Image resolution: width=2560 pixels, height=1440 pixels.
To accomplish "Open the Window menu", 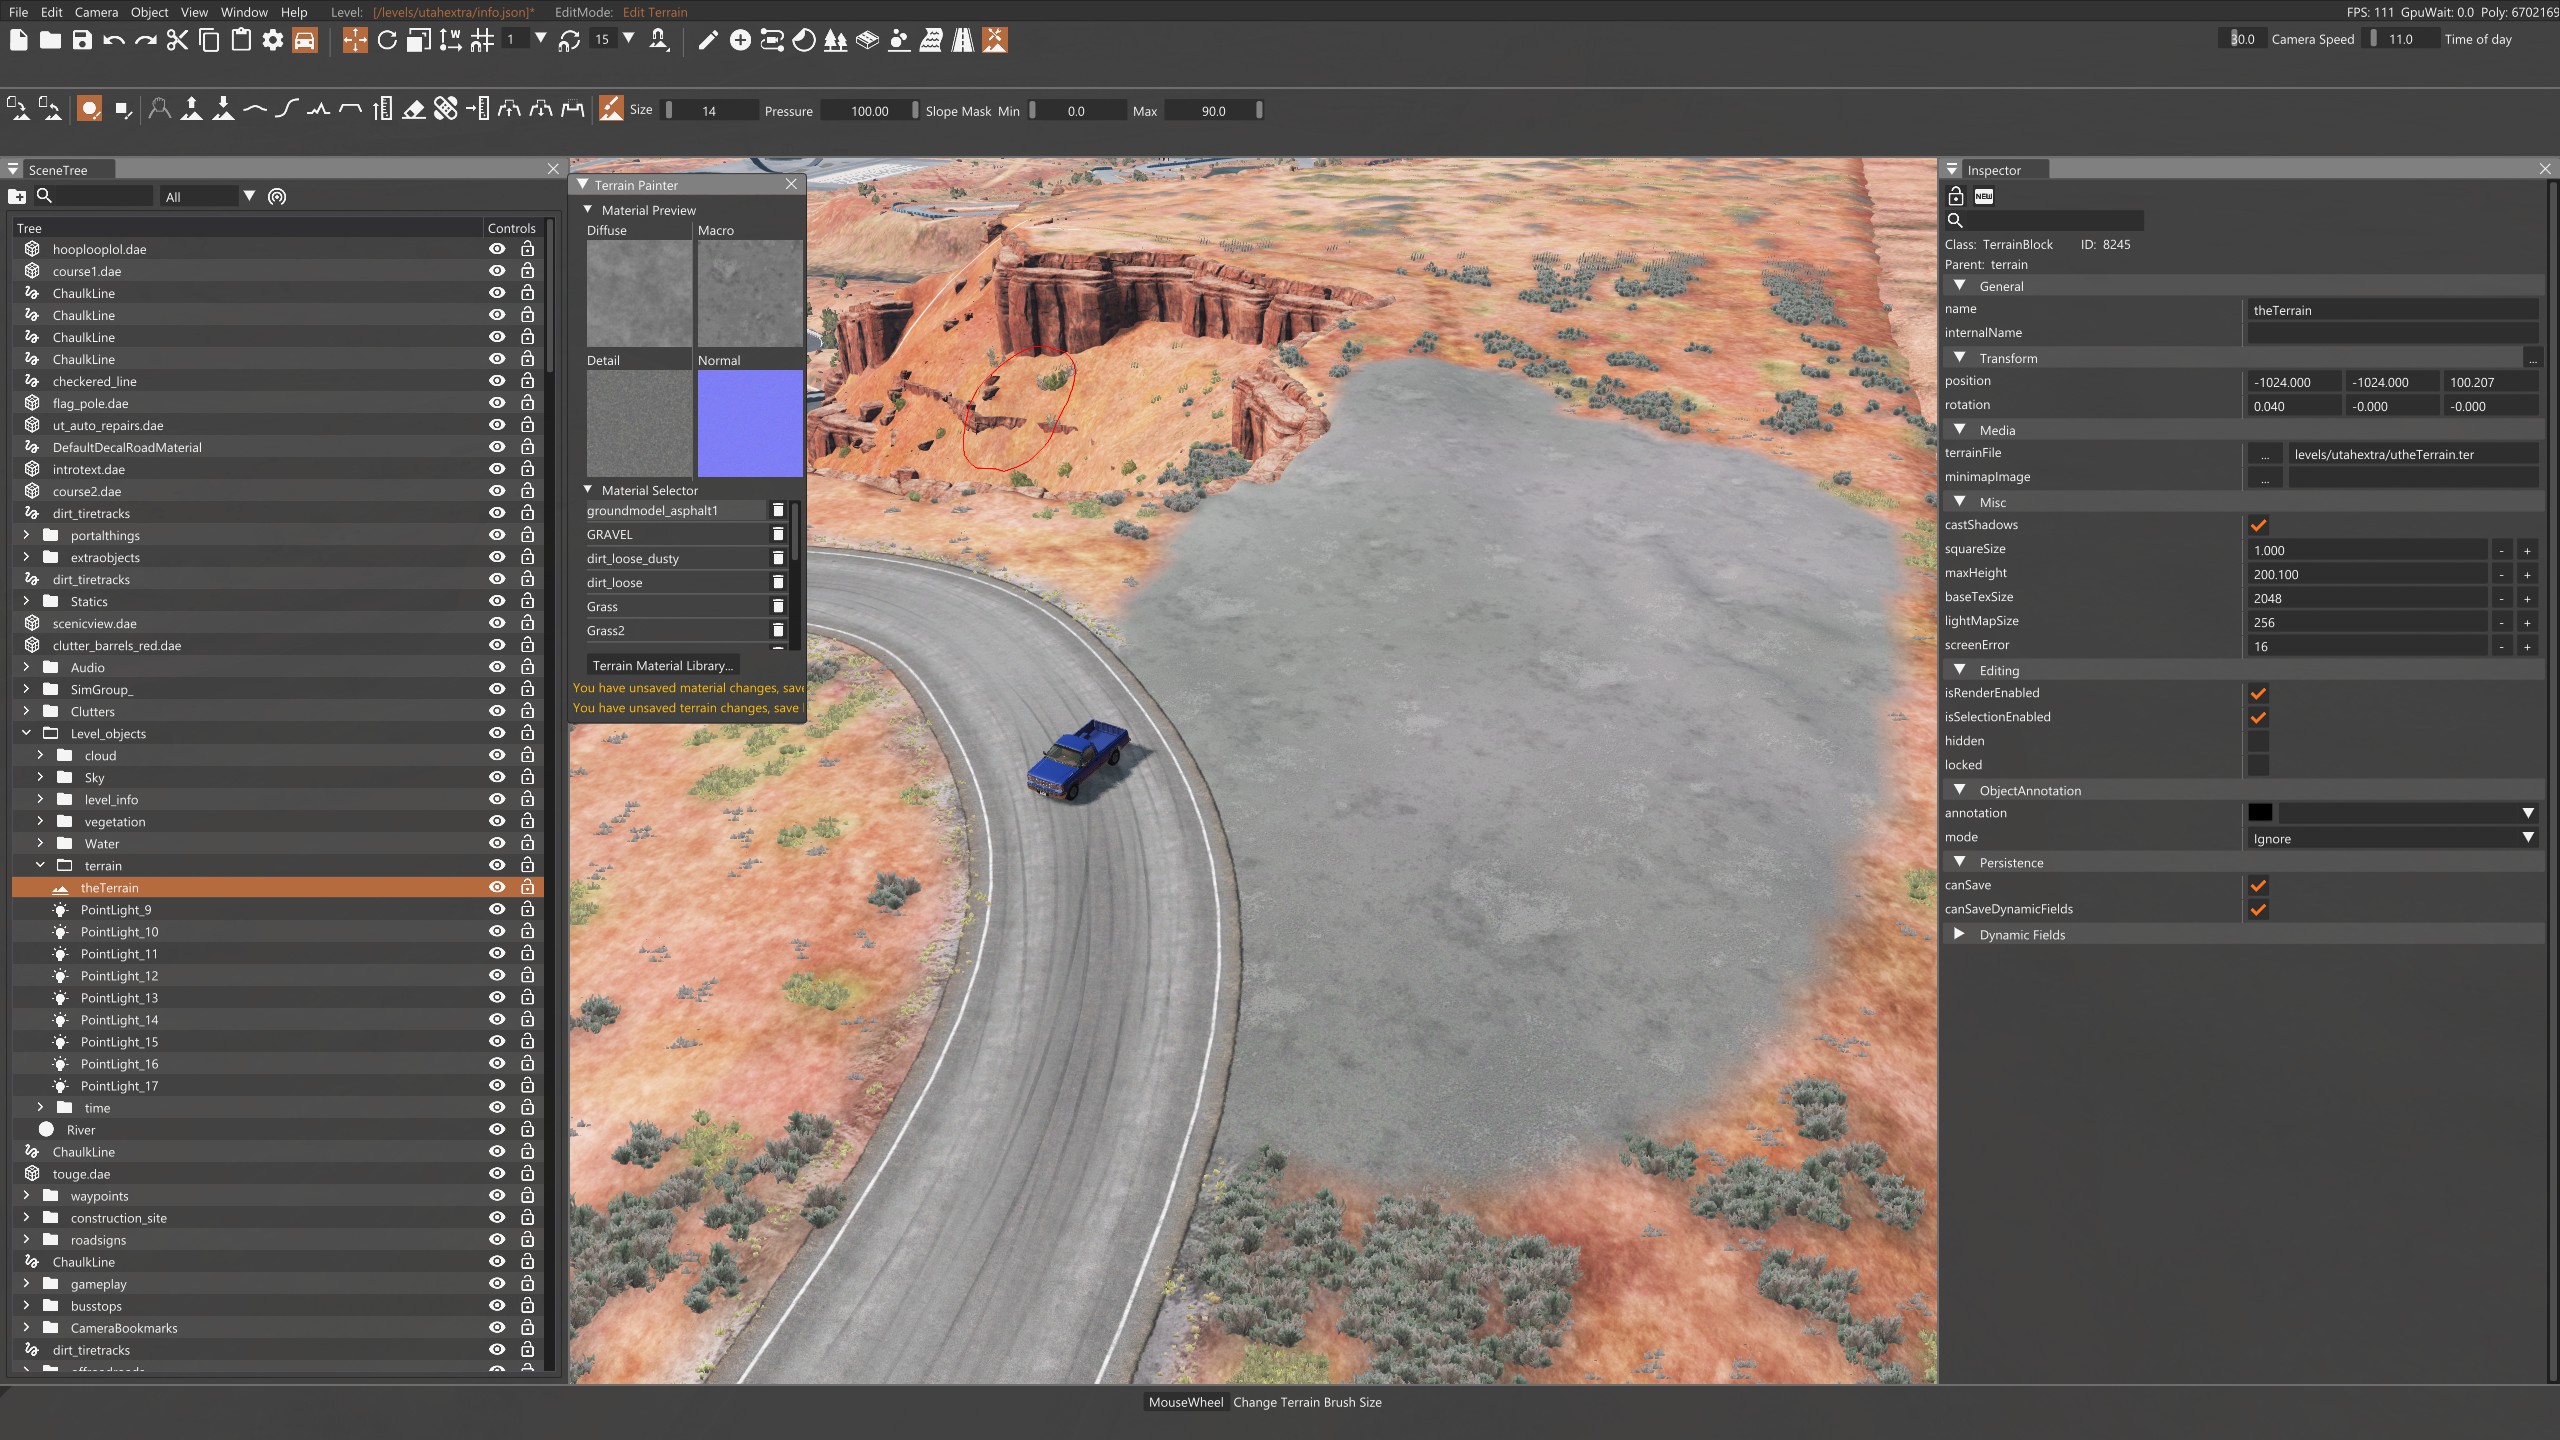I will coord(244,12).
